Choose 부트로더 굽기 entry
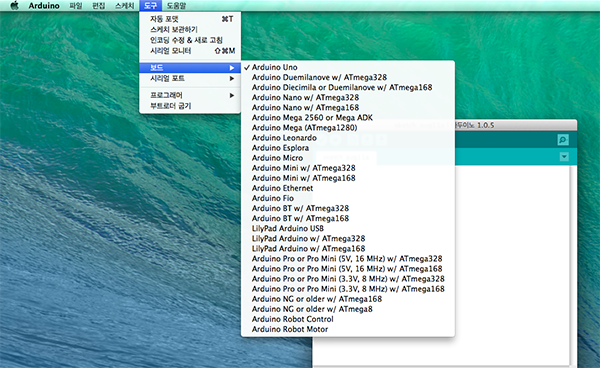Viewport: 600px width, 368px height. [x=190, y=106]
